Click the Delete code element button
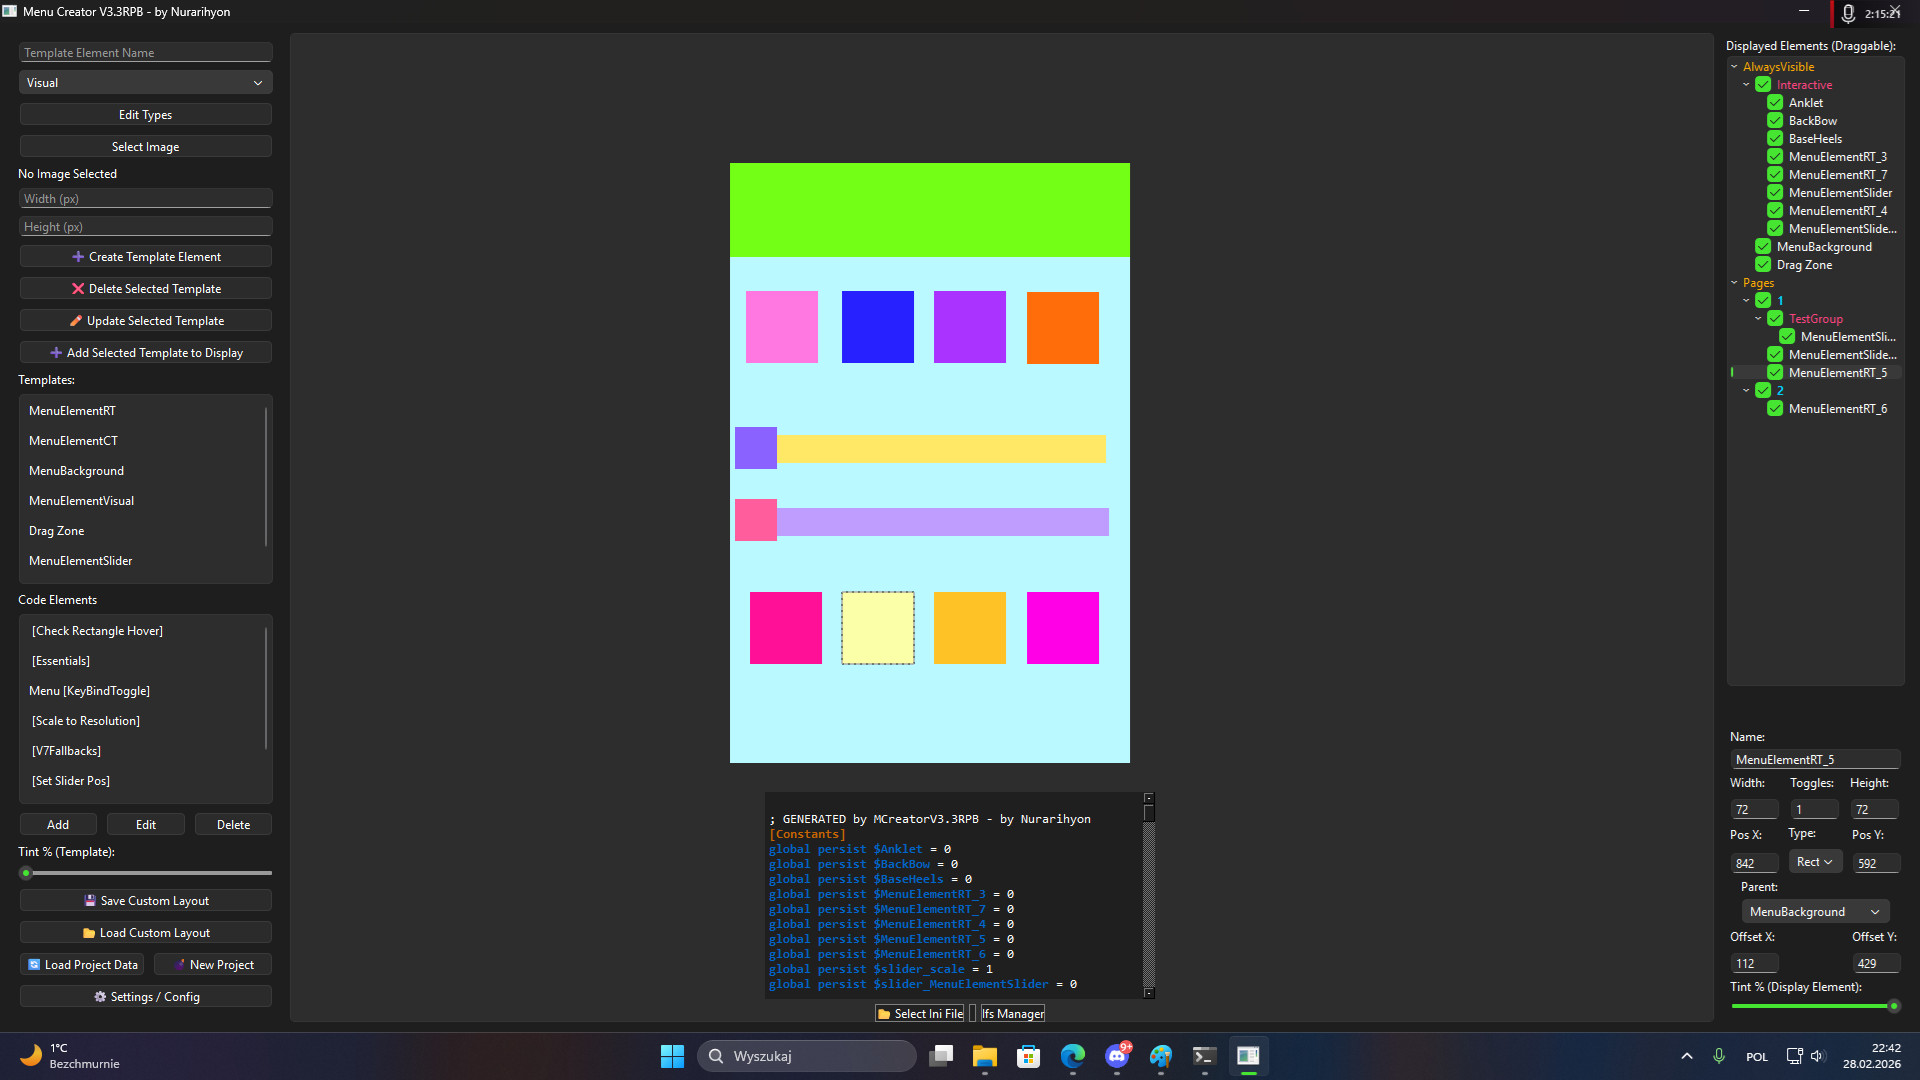1920x1080 pixels. pyautogui.click(x=233, y=825)
